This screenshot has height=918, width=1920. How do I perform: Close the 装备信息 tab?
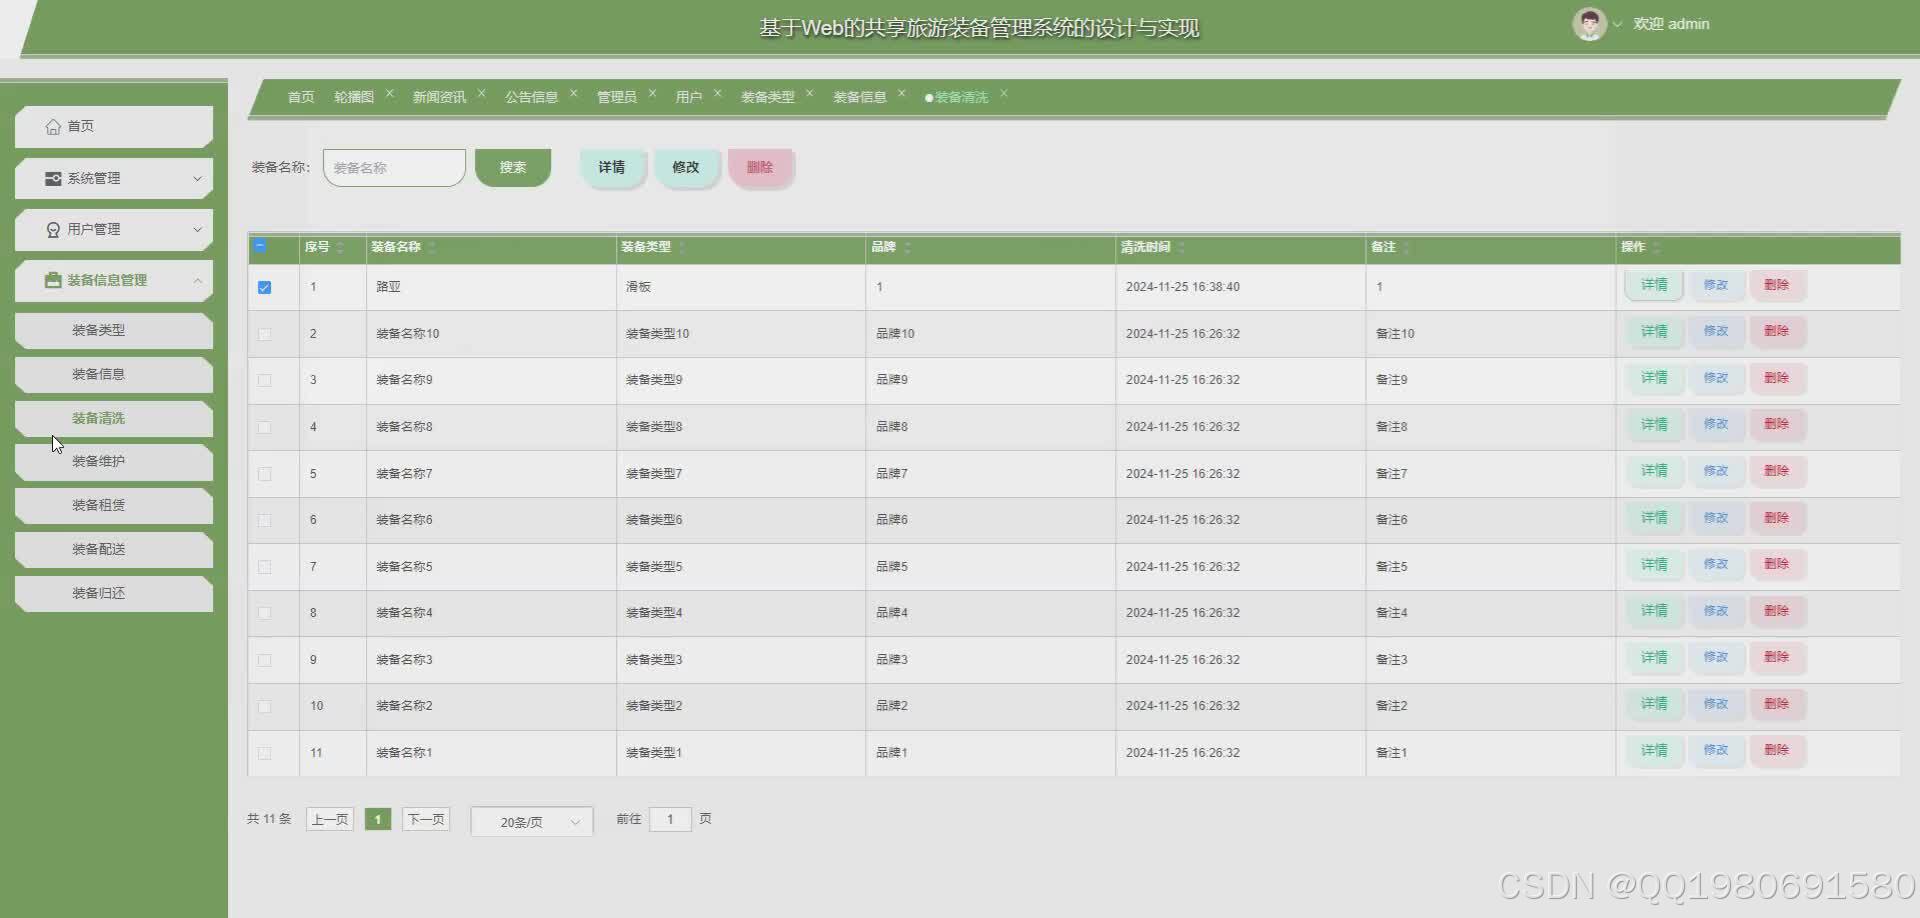click(902, 94)
